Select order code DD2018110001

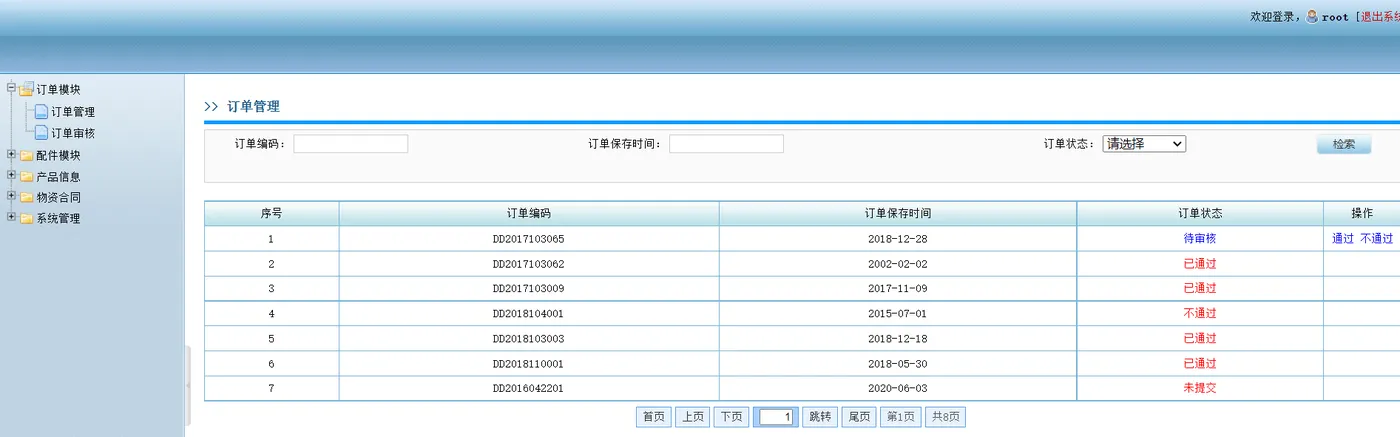click(x=529, y=364)
